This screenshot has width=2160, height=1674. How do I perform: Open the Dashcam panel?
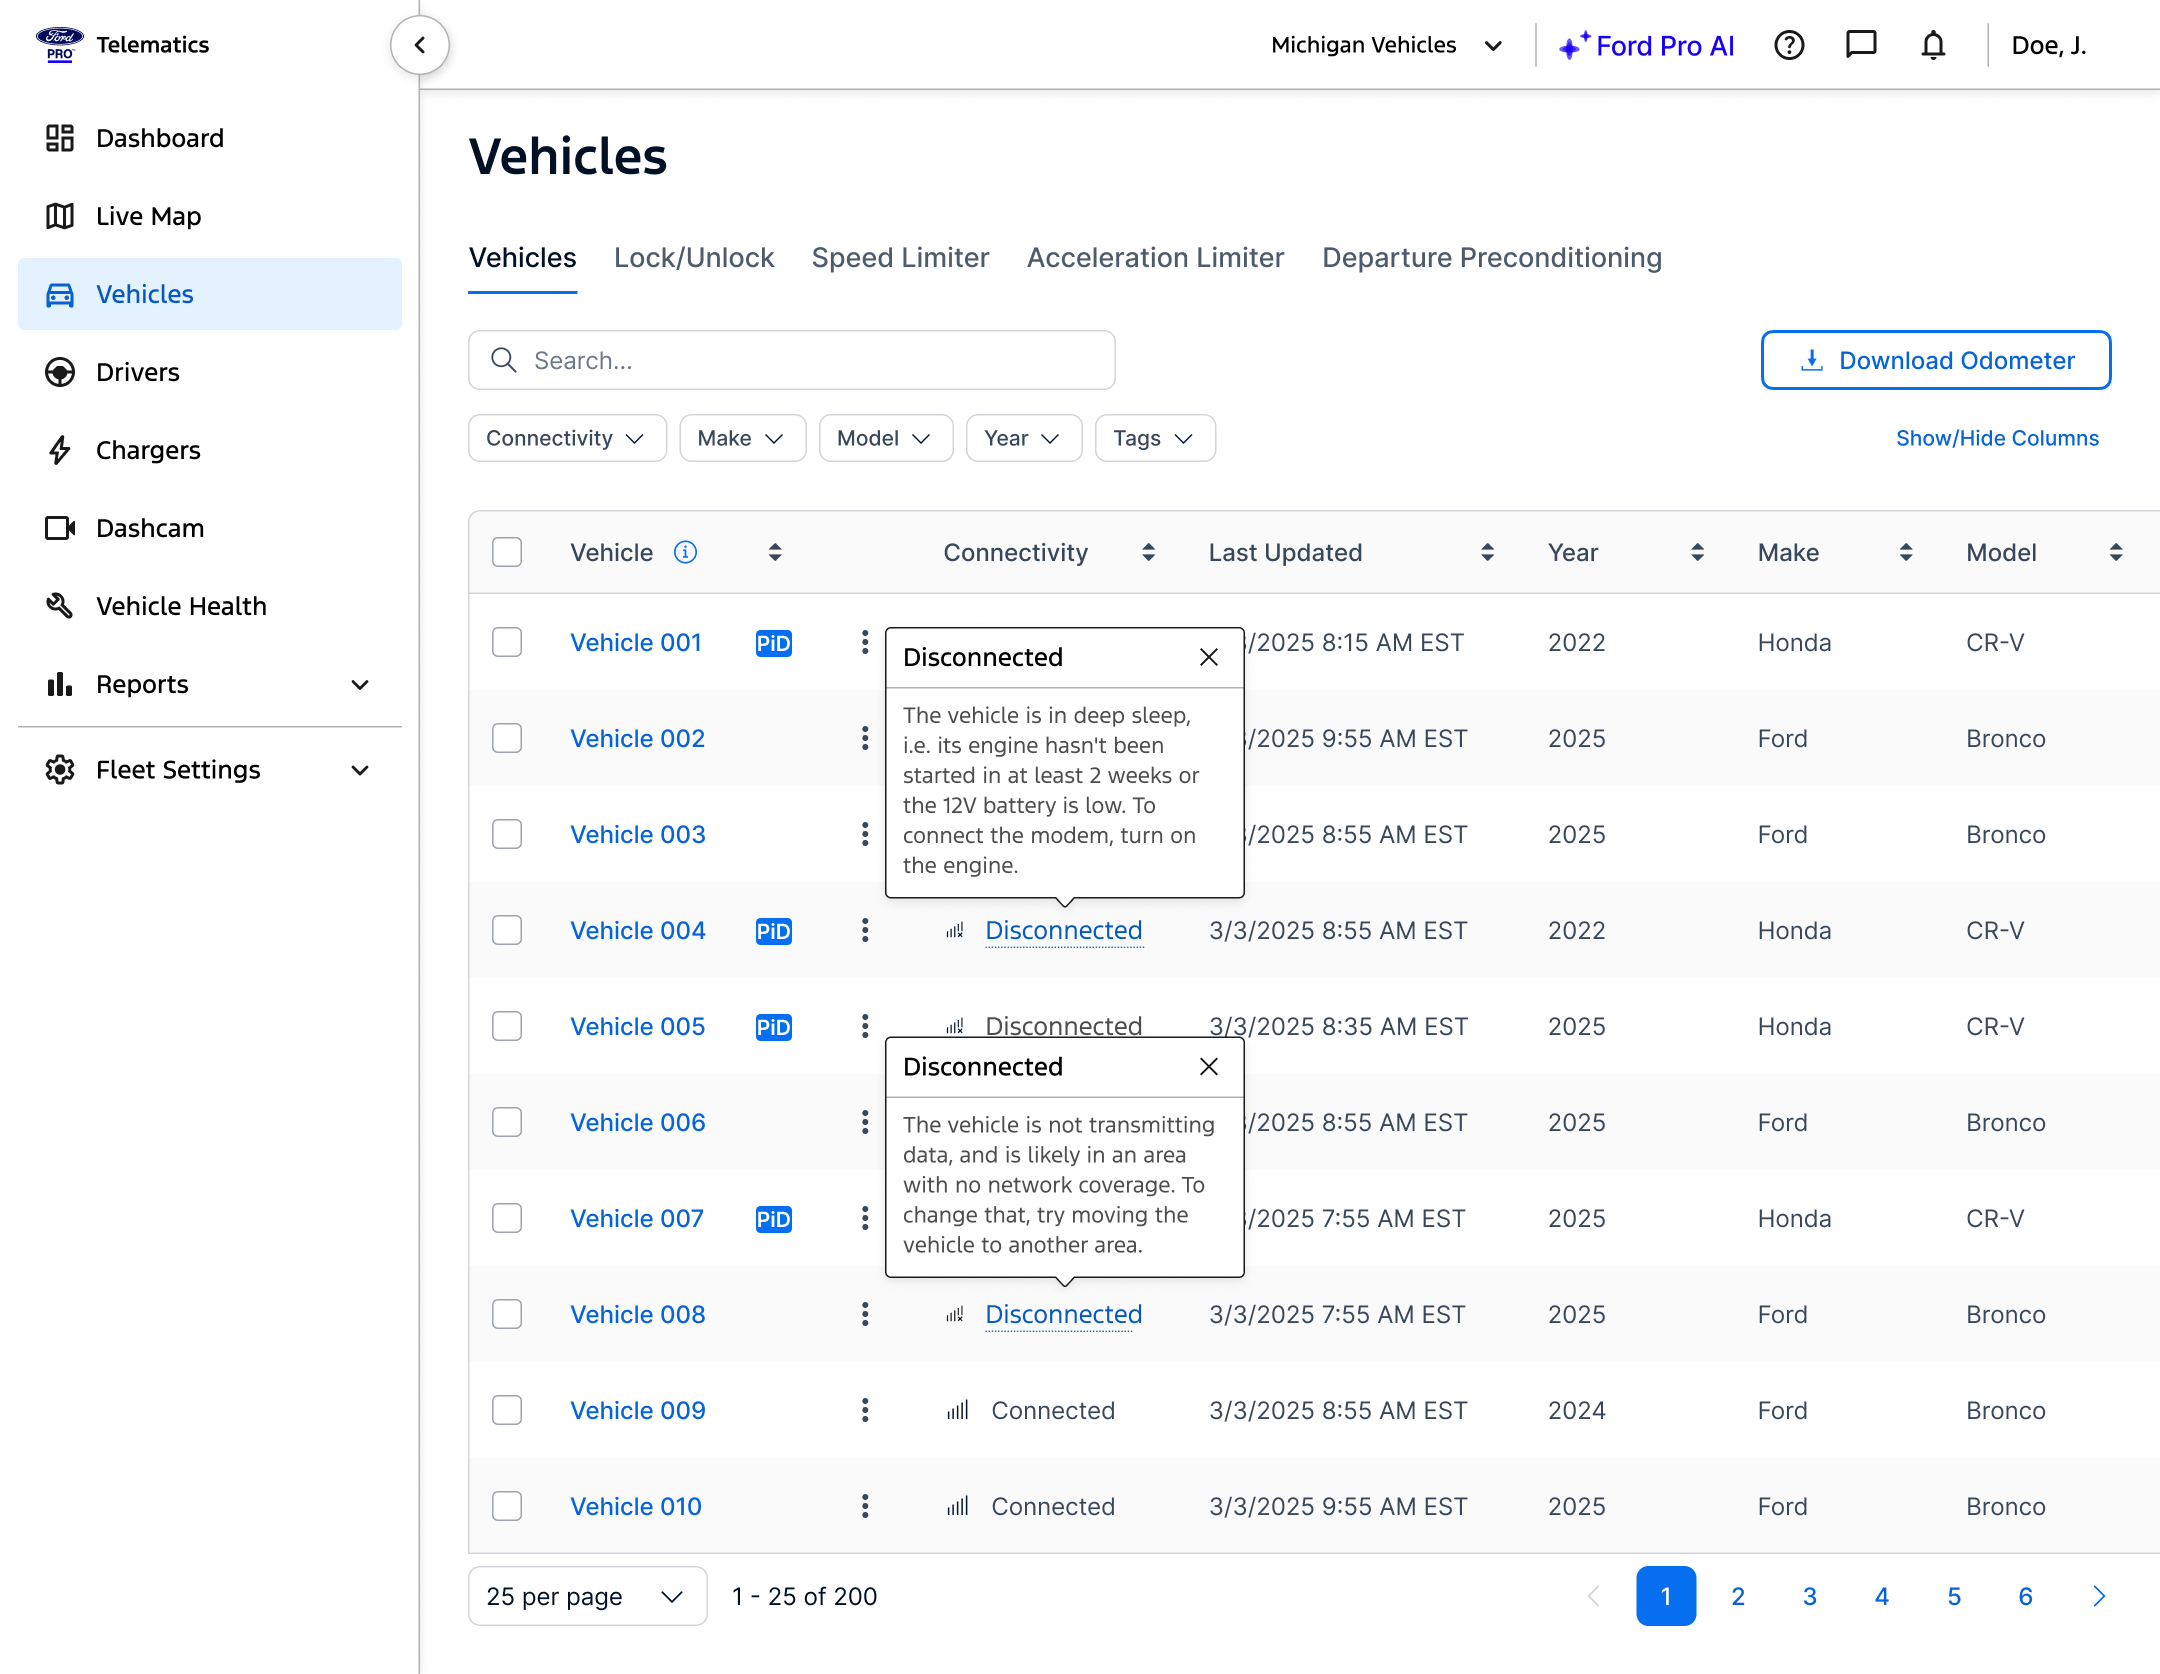click(149, 528)
